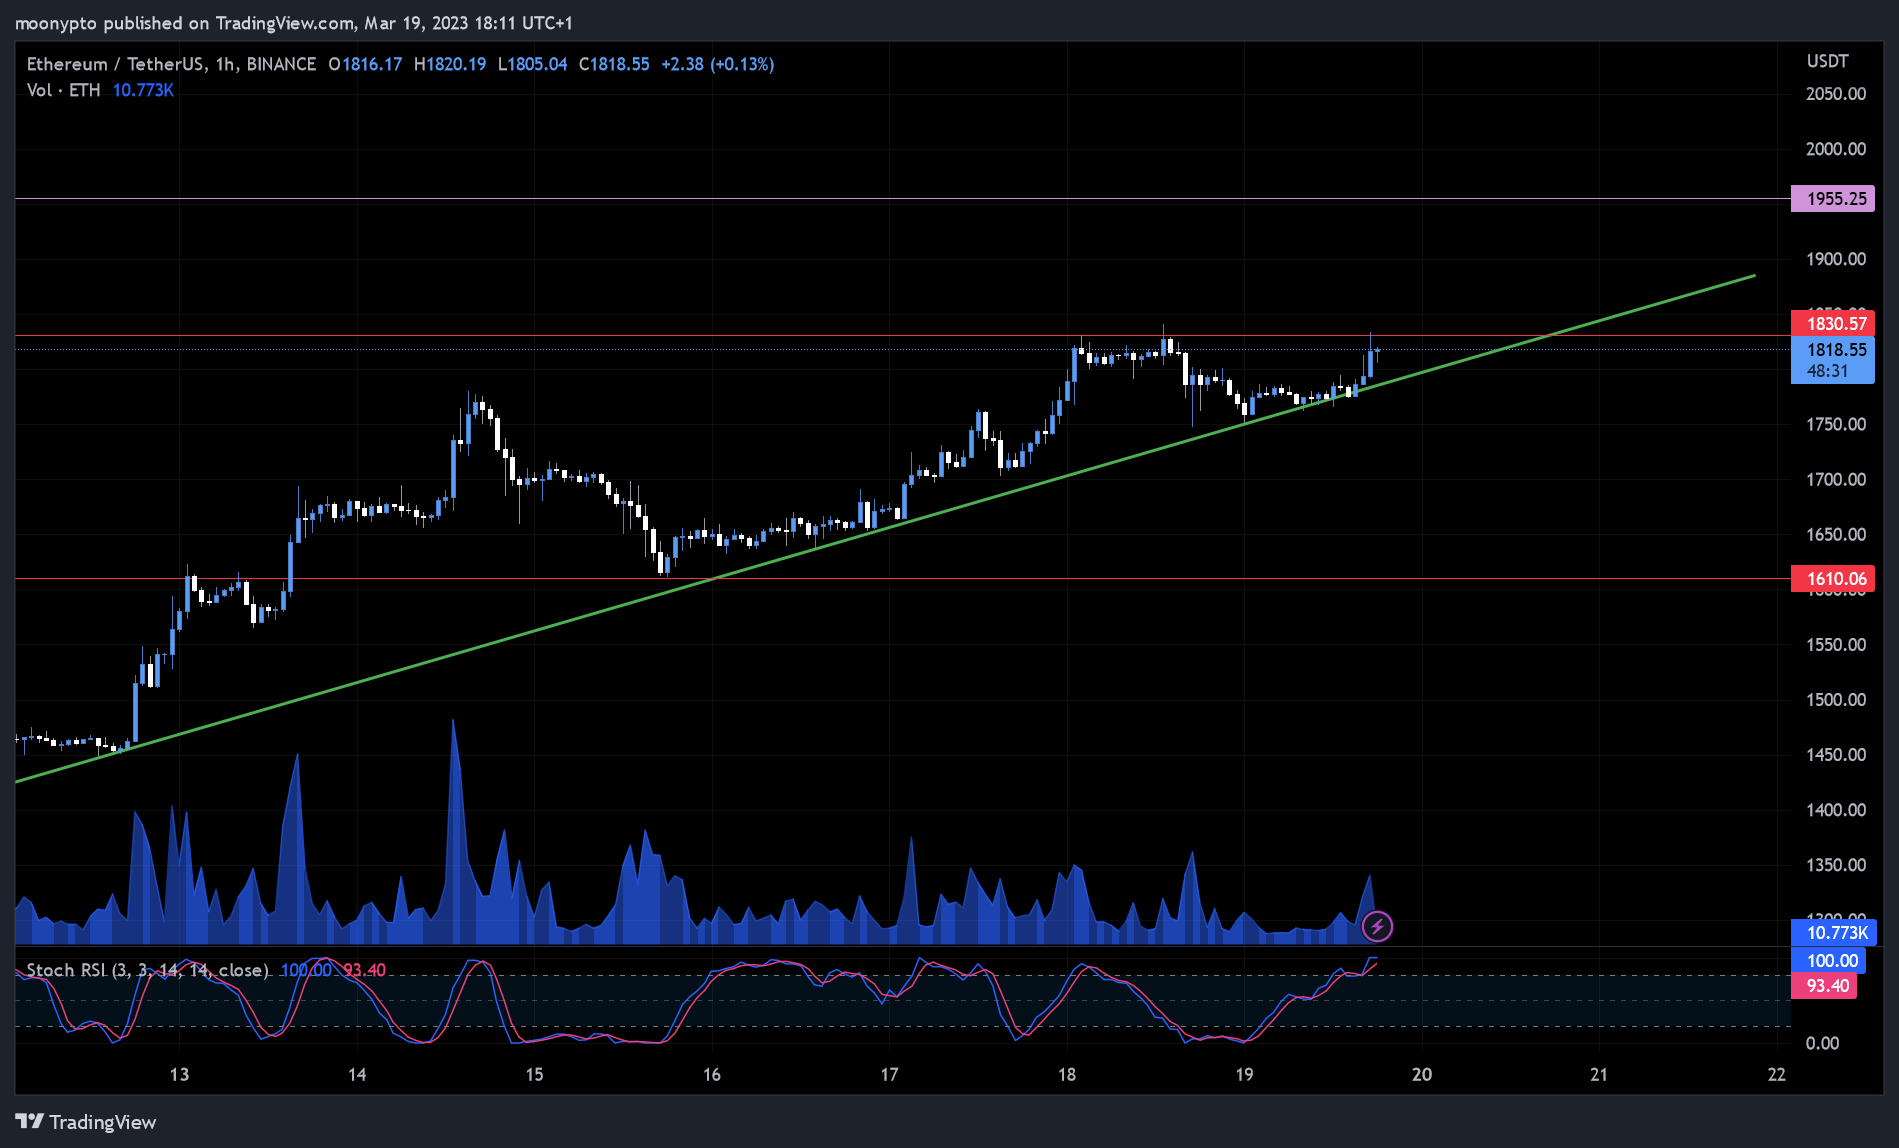
Task: Click the 93.40 Stoch RSI axis label
Action: click(1824, 985)
